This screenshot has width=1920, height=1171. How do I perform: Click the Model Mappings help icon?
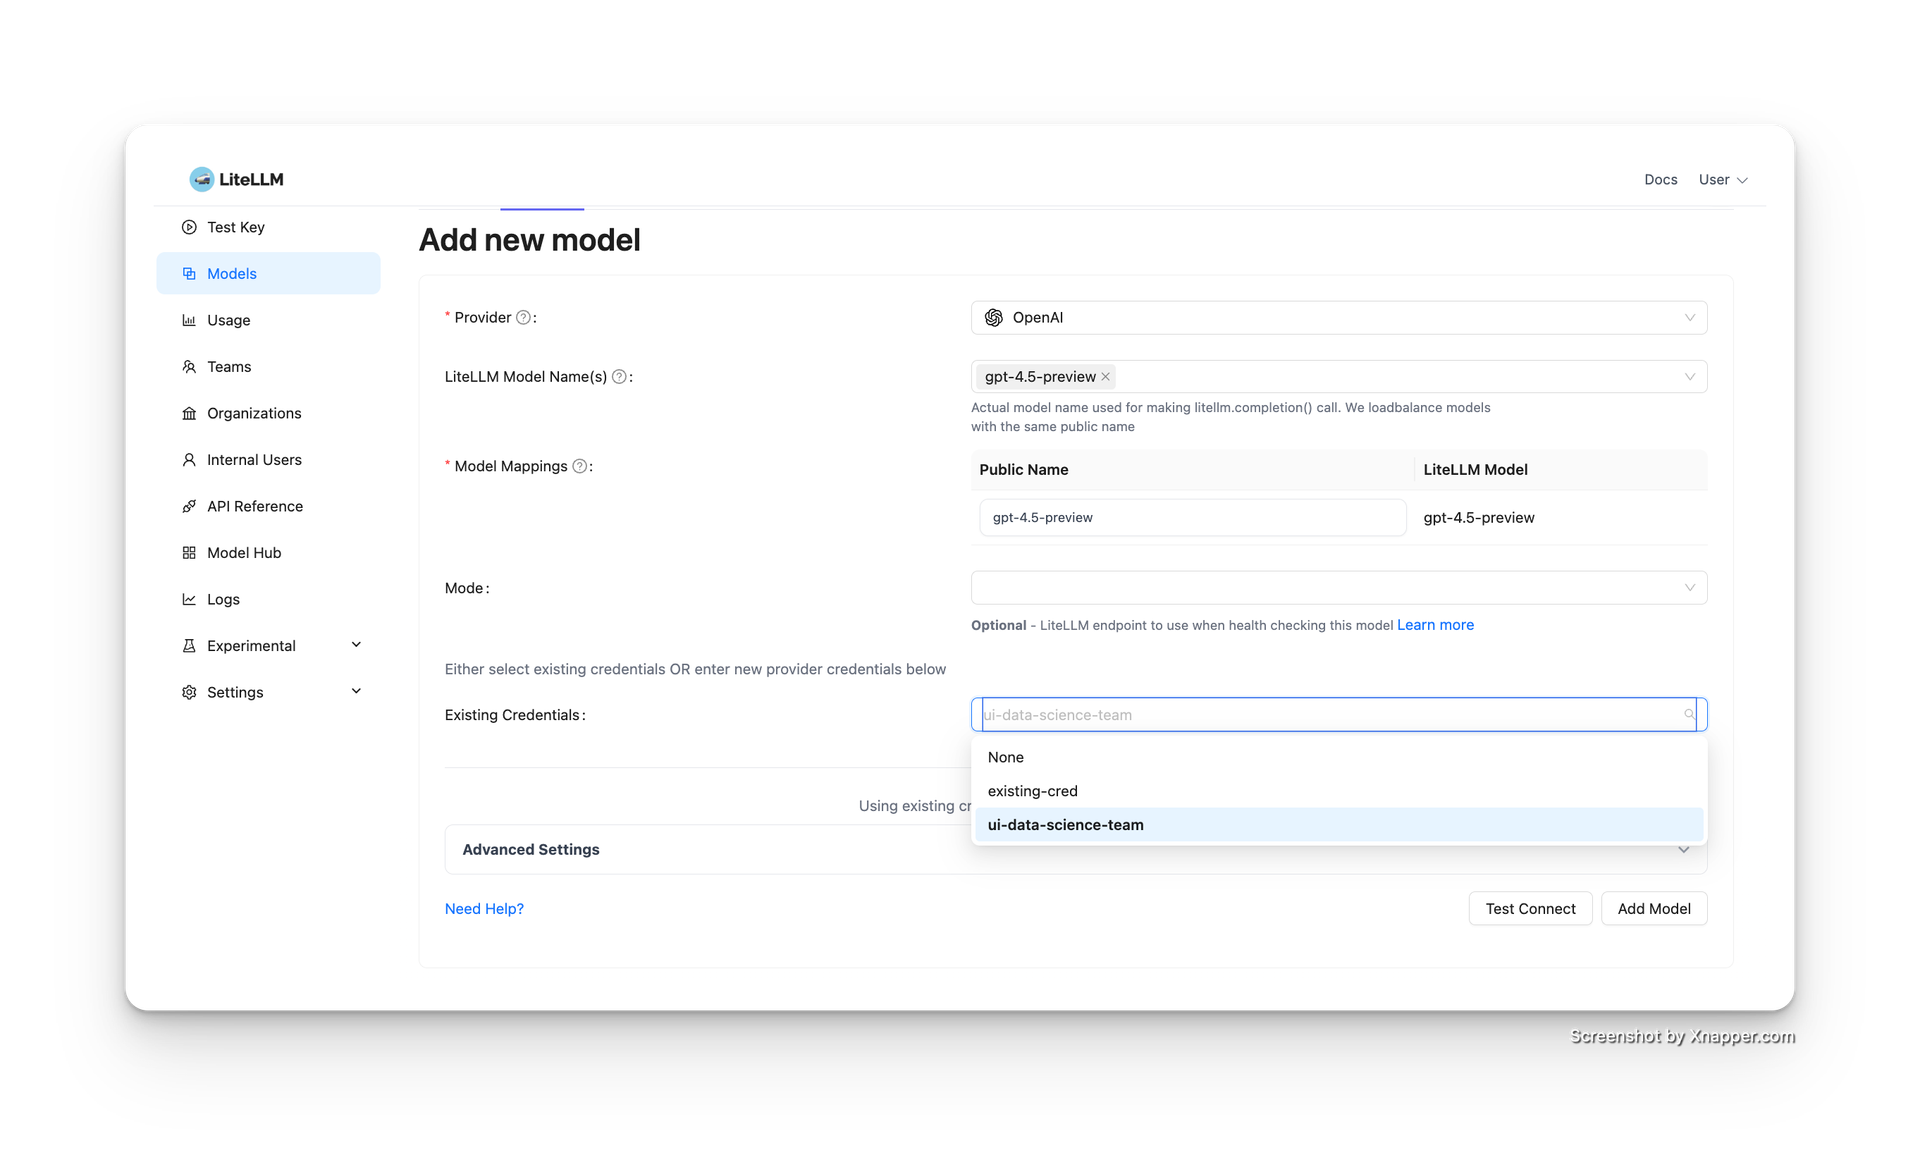[579, 466]
